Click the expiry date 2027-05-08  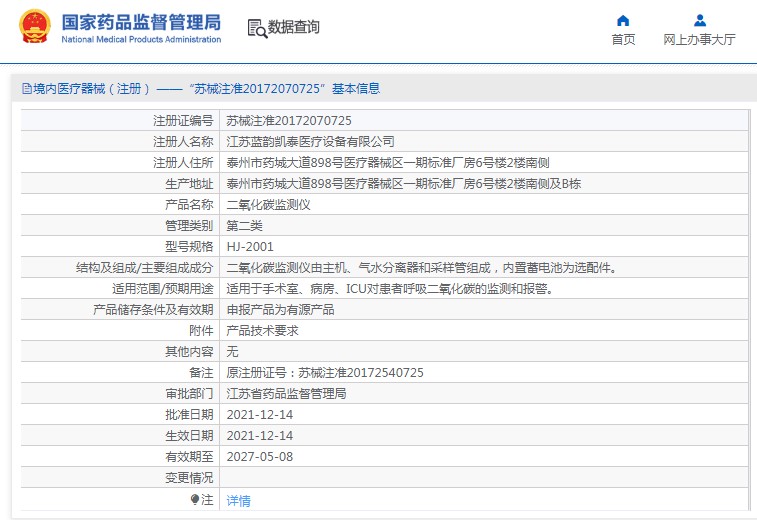pos(260,457)
